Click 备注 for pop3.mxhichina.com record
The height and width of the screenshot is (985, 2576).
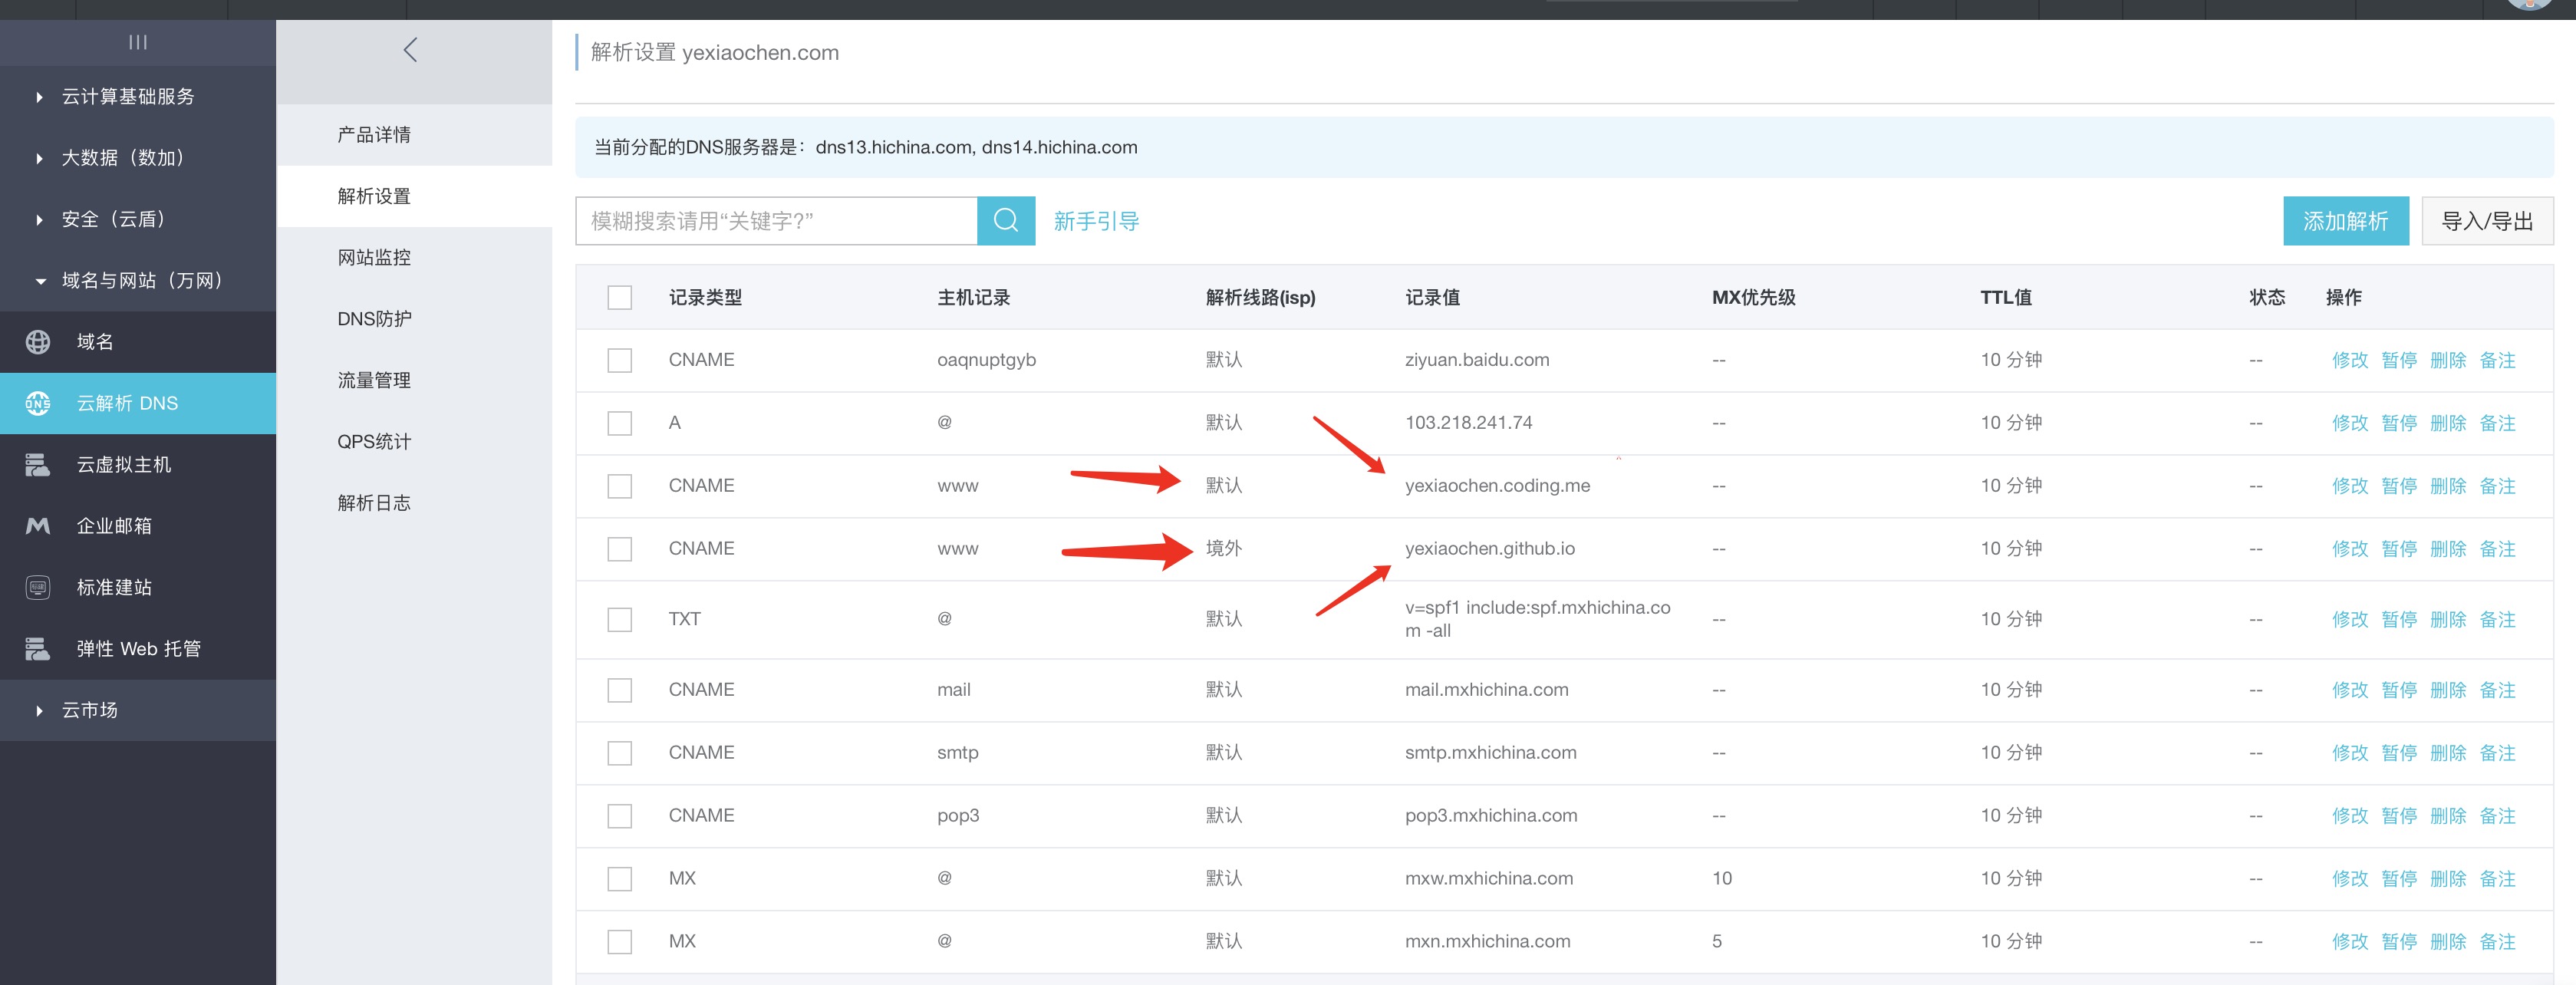point(2497,816)
